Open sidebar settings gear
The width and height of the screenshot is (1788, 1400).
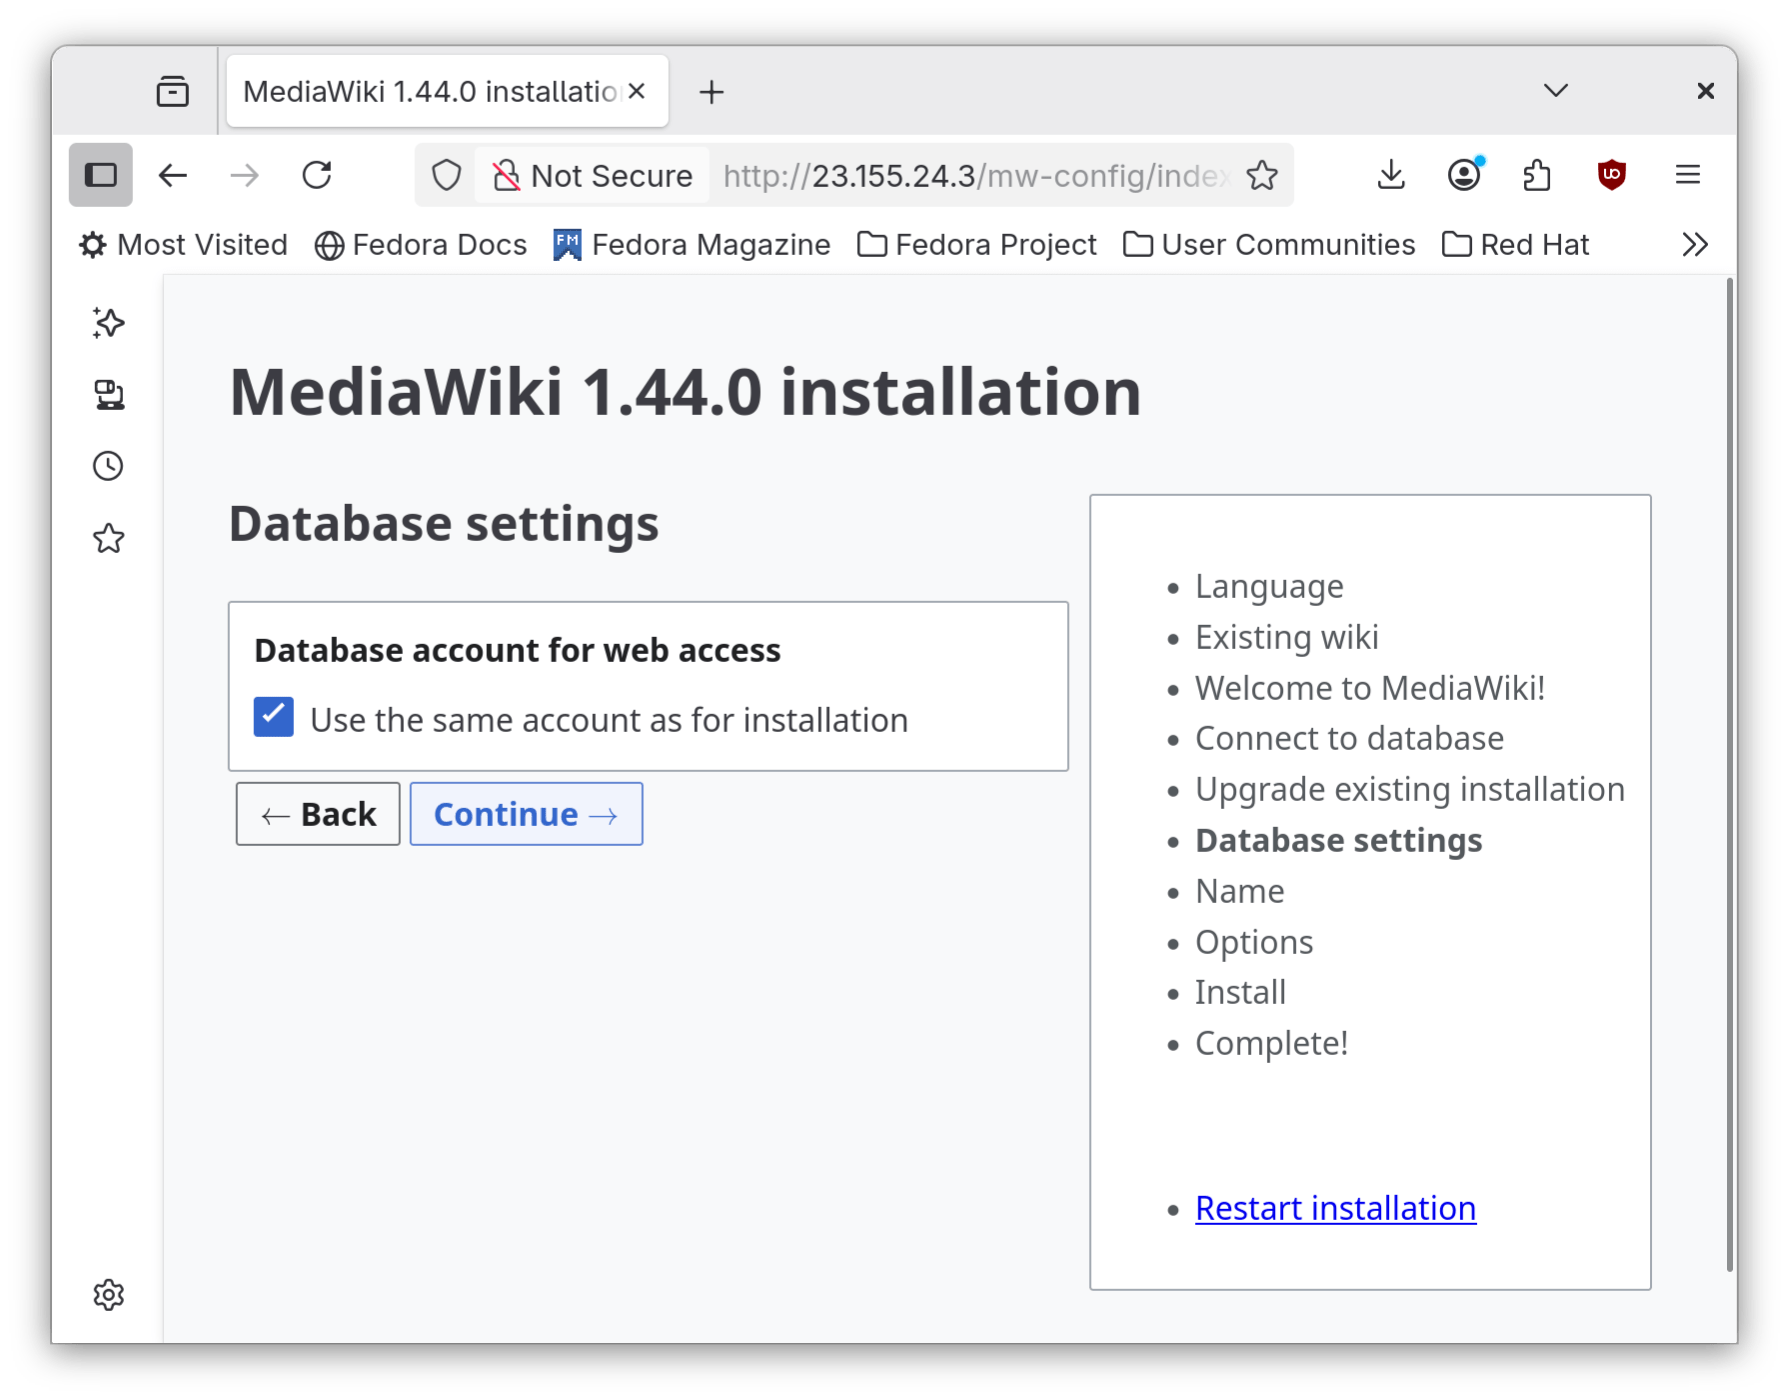(x=107, y=1295)
